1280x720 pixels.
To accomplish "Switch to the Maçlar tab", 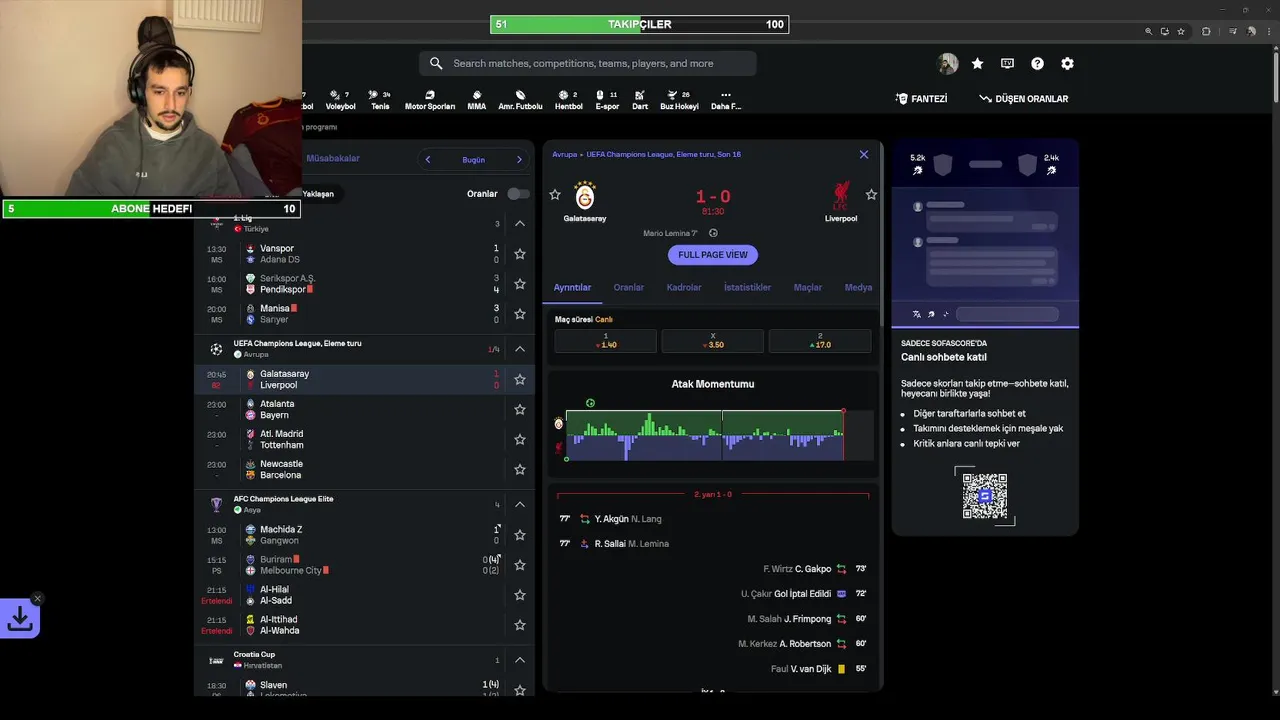I will tap(808, 287).
